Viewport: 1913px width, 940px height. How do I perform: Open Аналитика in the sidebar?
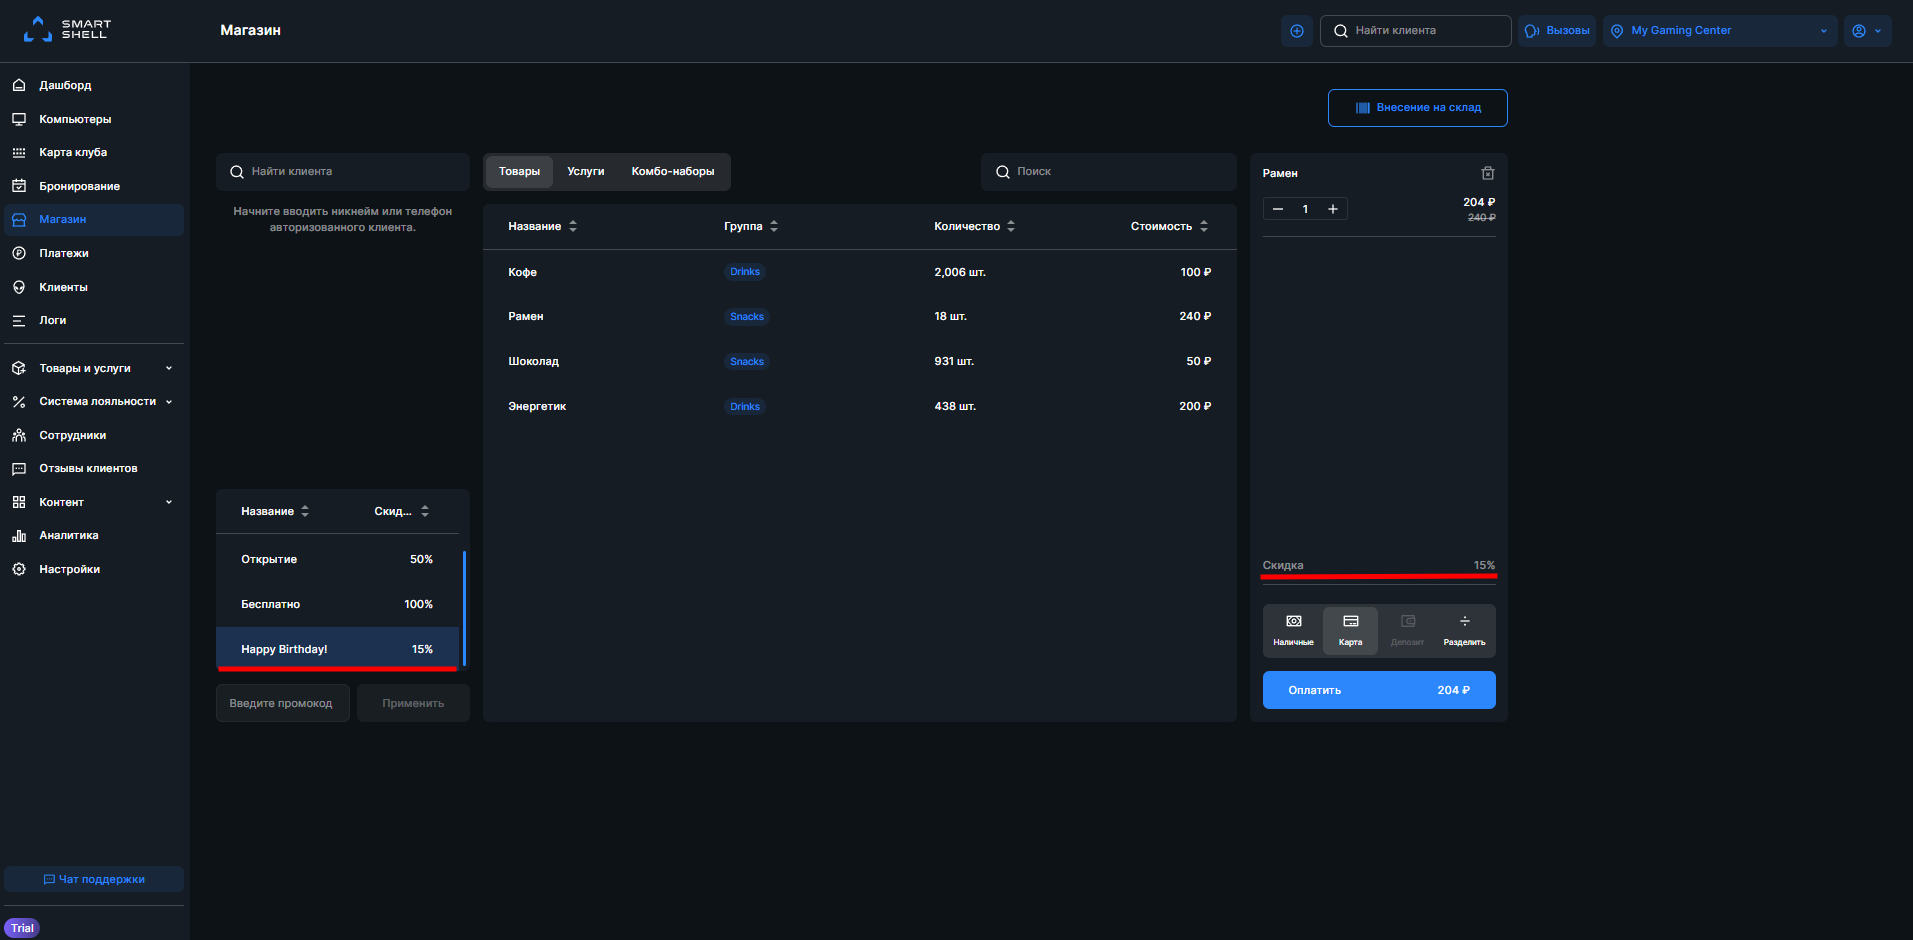[69, 536]
